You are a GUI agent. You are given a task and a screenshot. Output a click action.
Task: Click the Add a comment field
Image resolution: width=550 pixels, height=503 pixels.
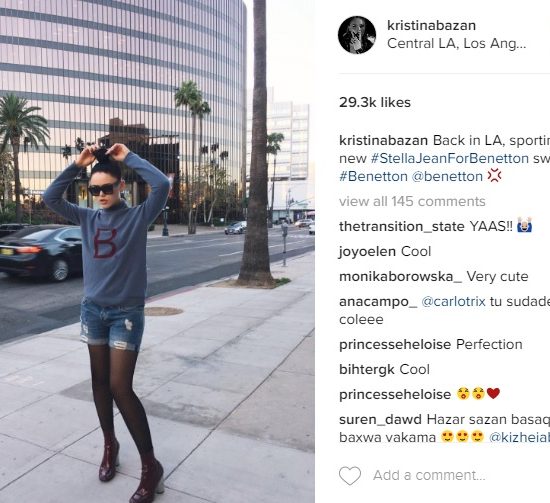point(429,475)
